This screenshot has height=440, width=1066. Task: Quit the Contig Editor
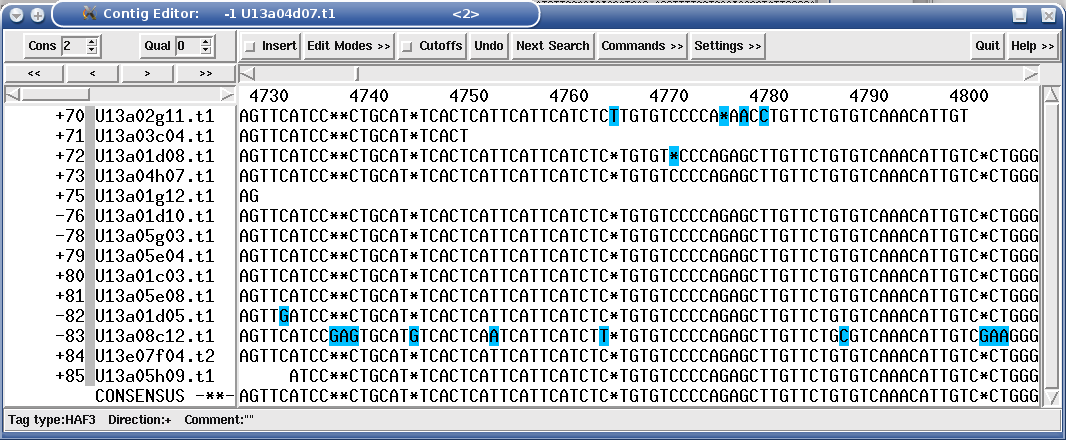pos(987,46)
